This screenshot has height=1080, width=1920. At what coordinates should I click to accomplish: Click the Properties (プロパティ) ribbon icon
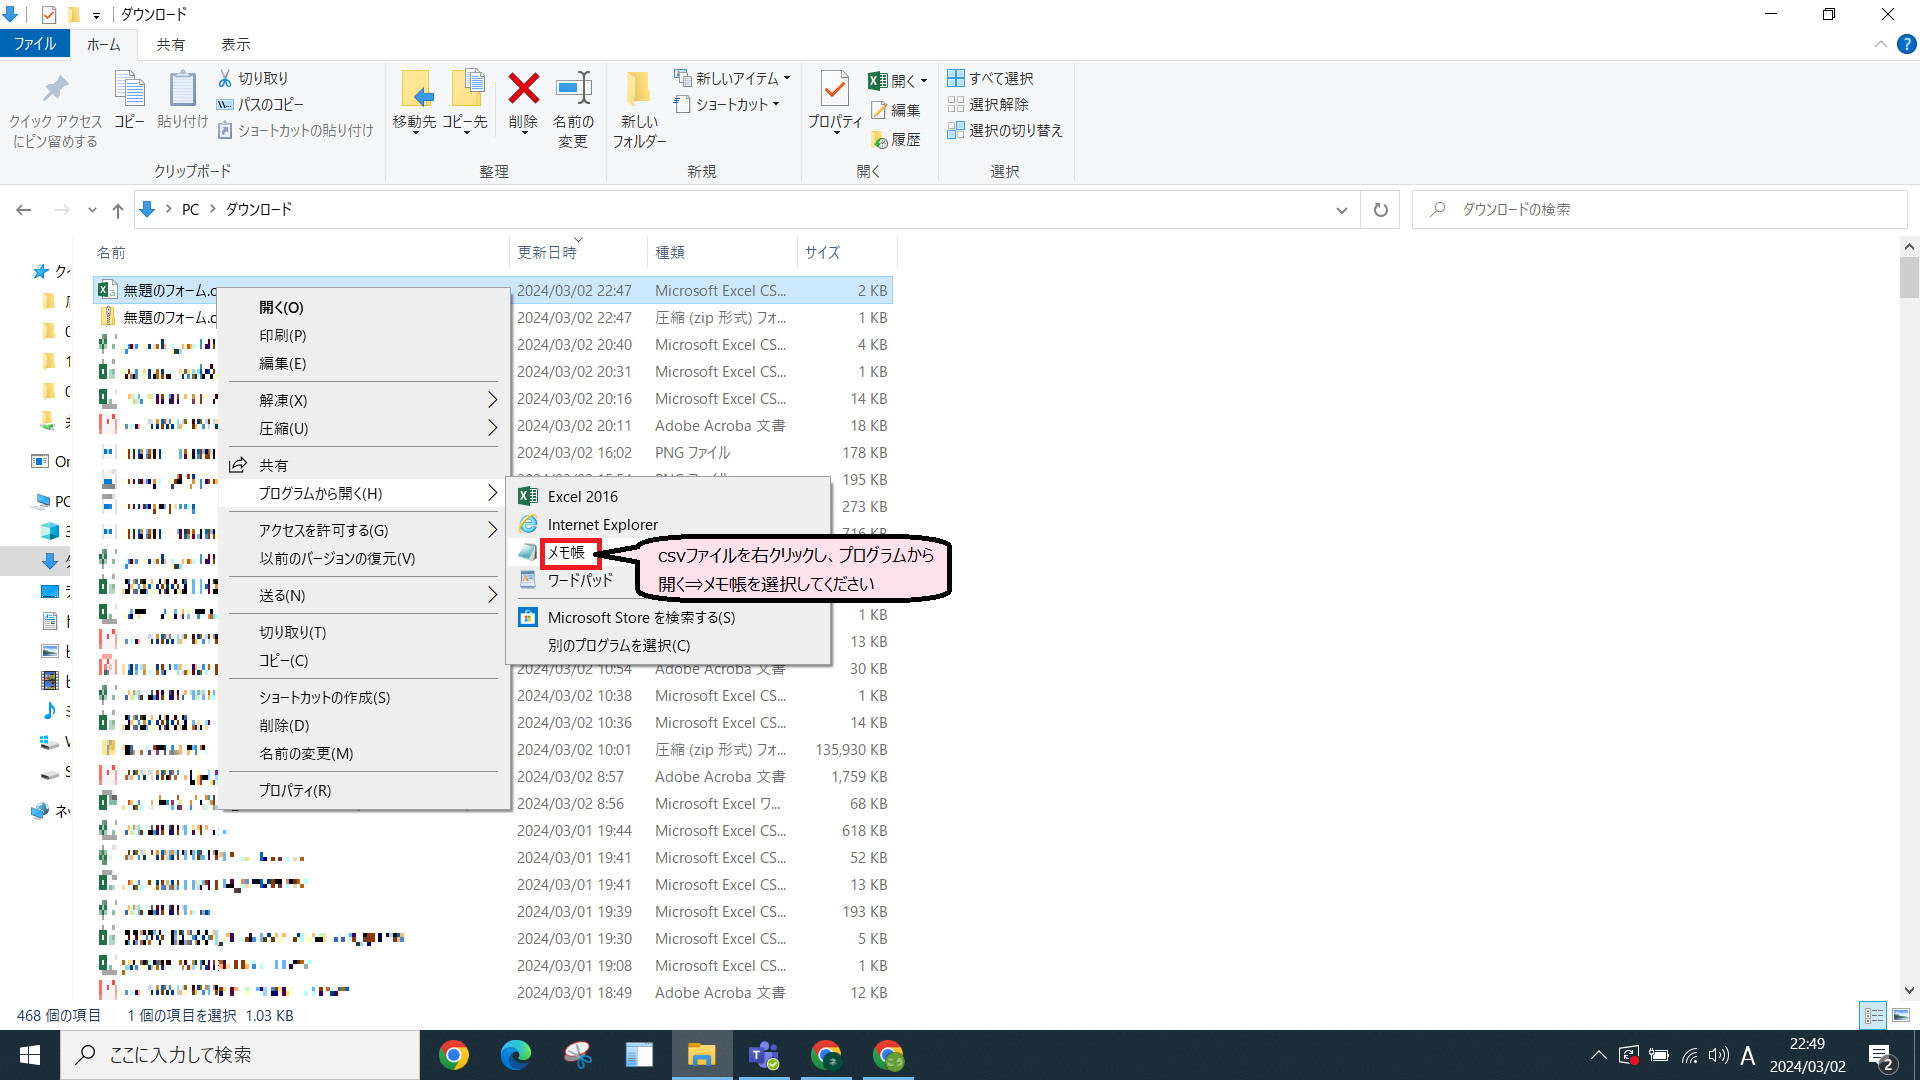(834, 90)
